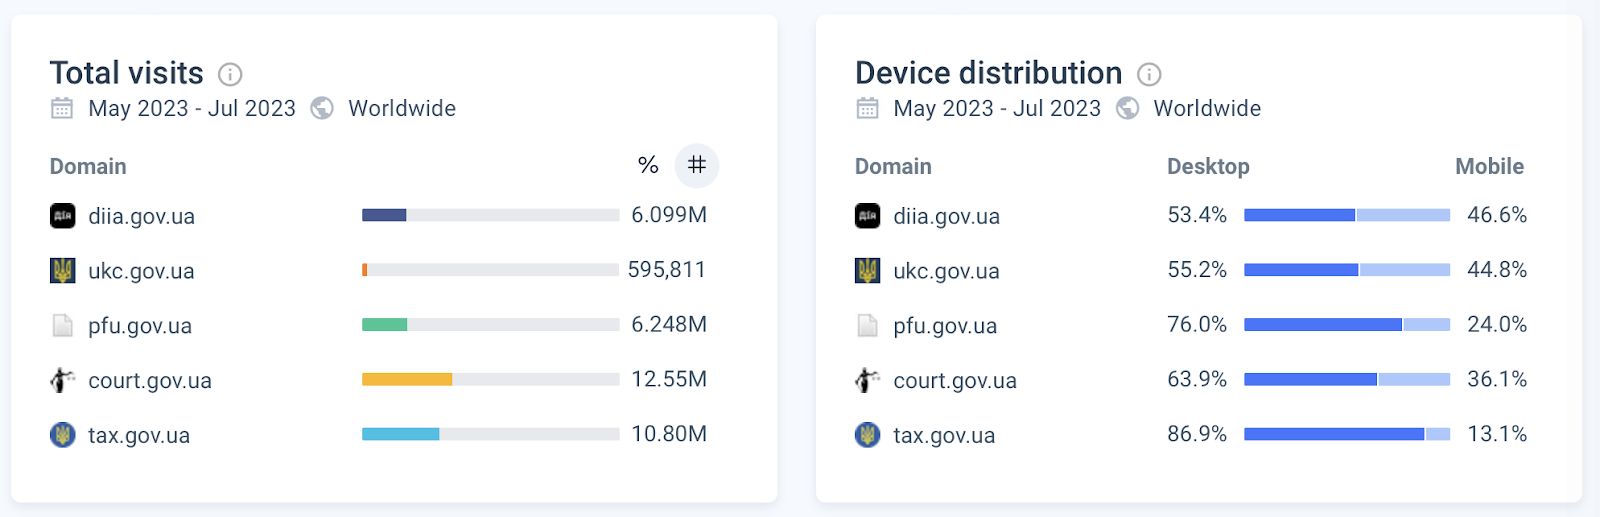Click diia.gov.ua favicon in Total visits

tap(63, 216)
